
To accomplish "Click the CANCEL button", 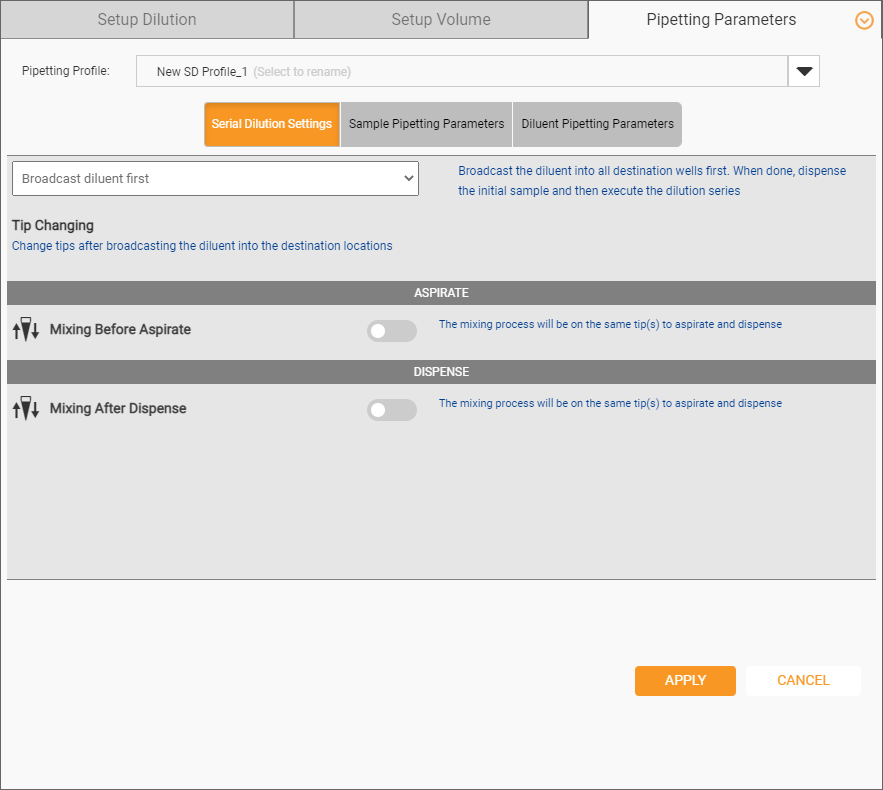I will coord(803,680).
